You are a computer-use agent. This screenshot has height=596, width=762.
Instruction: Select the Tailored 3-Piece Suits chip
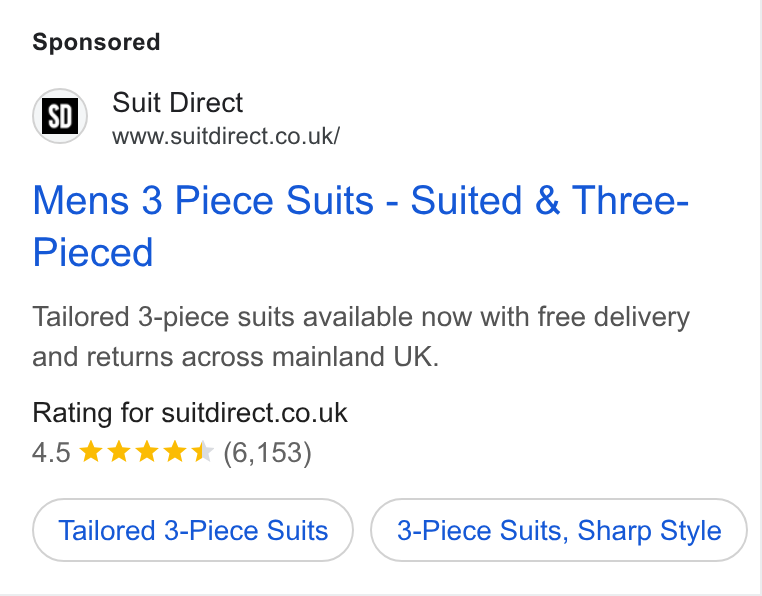(193, 530)
